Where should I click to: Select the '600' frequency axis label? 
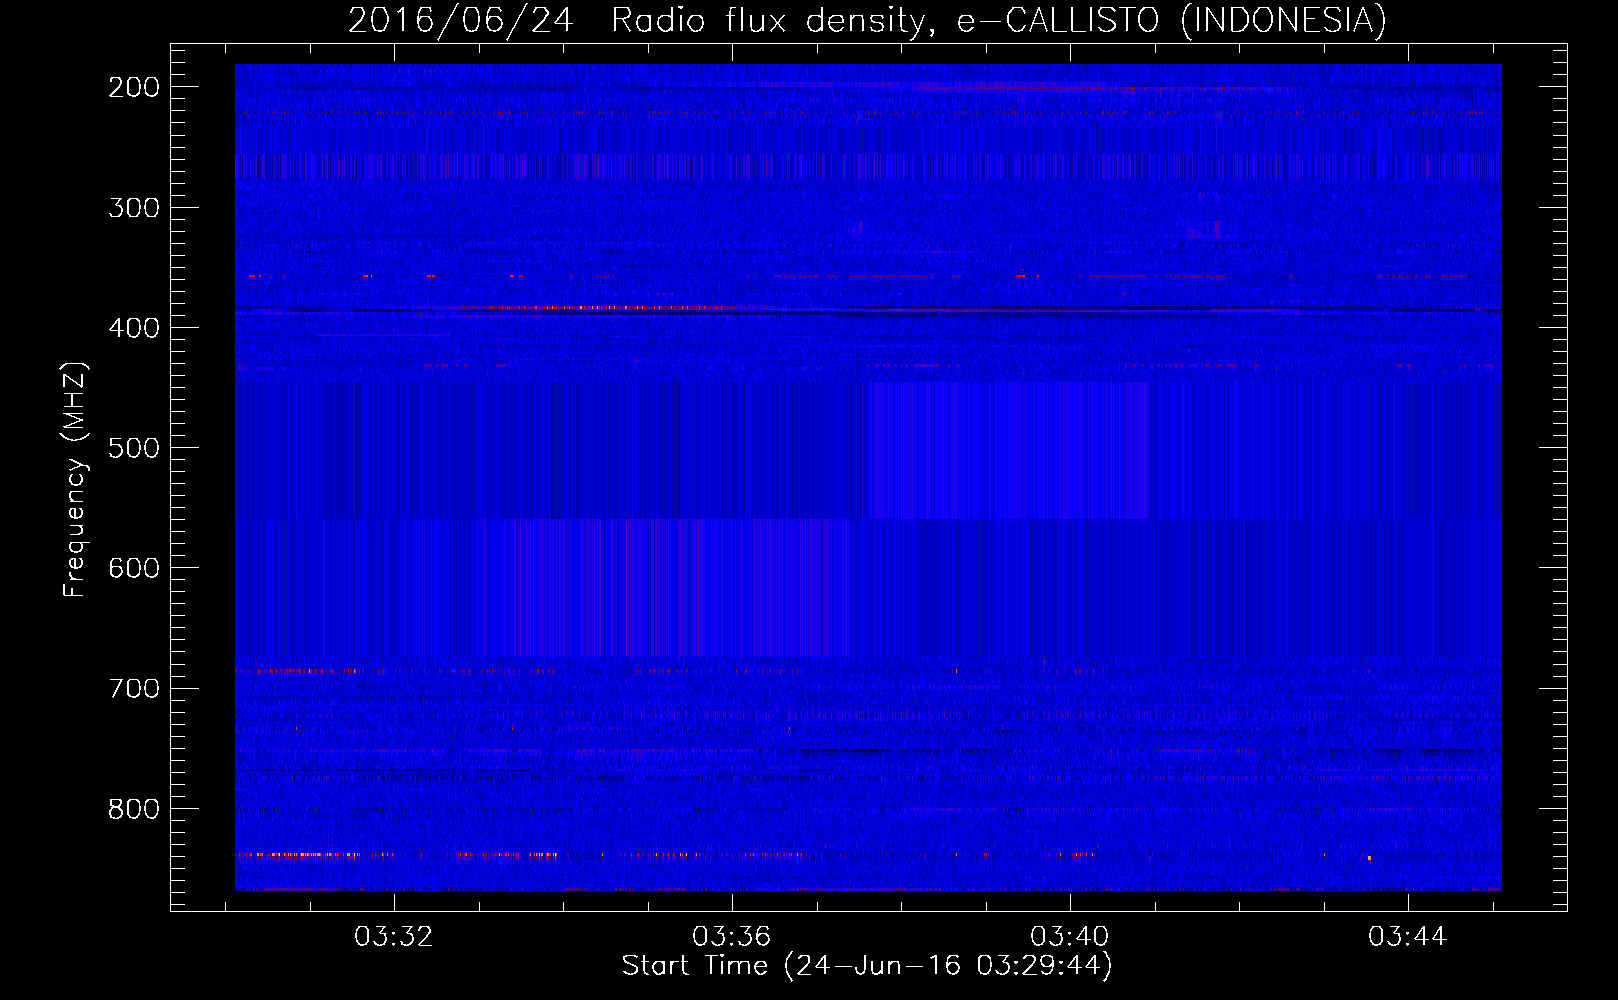[x=133, y=568]
